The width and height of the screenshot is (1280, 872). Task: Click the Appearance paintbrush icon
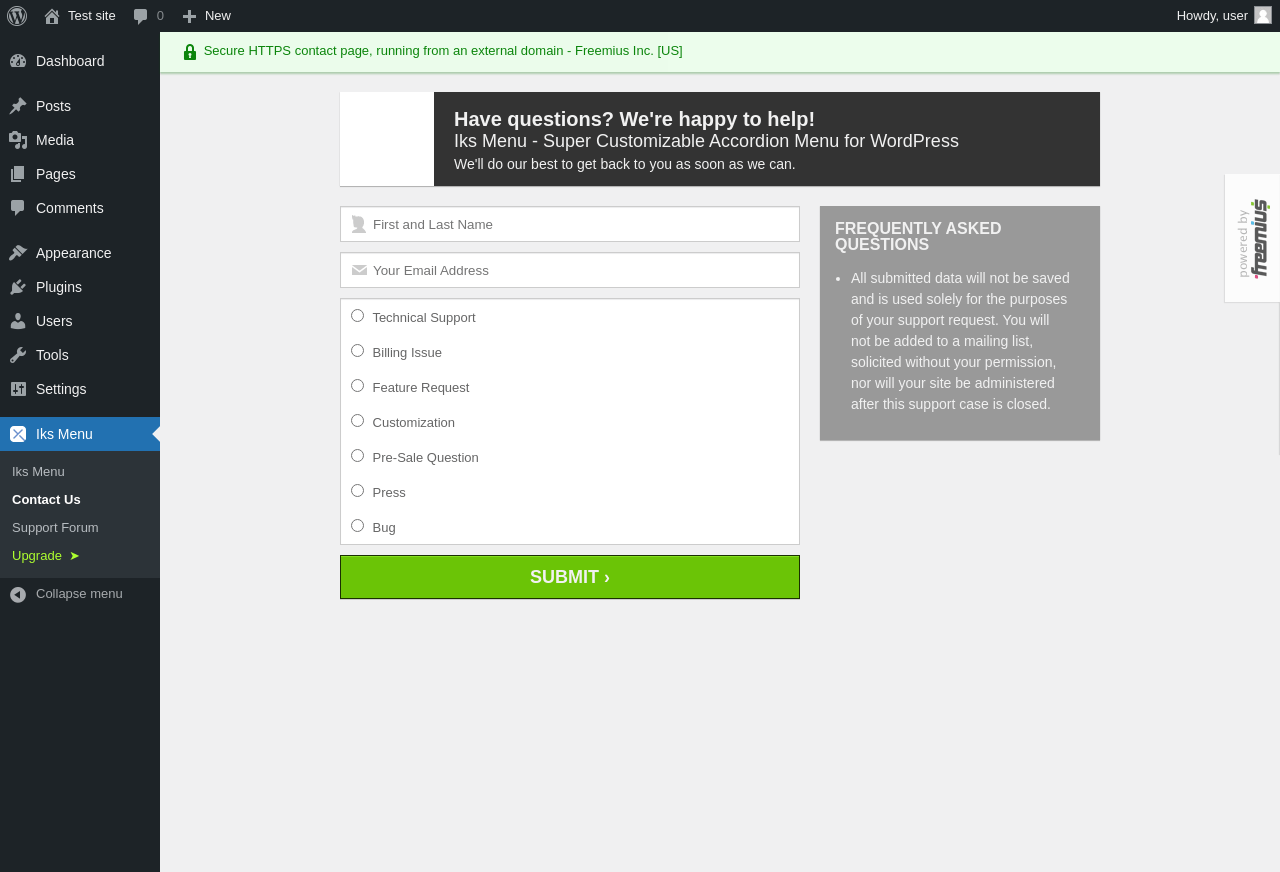coord(18,253)
